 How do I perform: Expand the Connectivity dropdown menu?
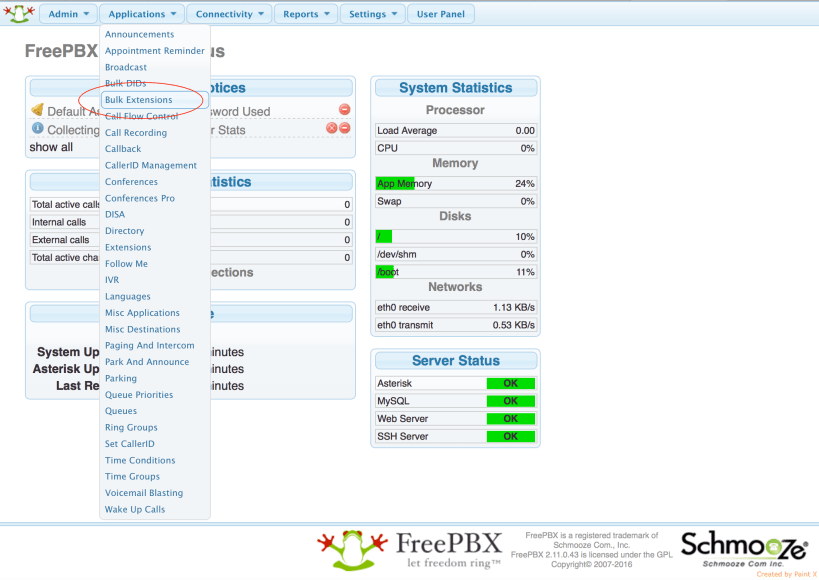click(x=230, y=14)
